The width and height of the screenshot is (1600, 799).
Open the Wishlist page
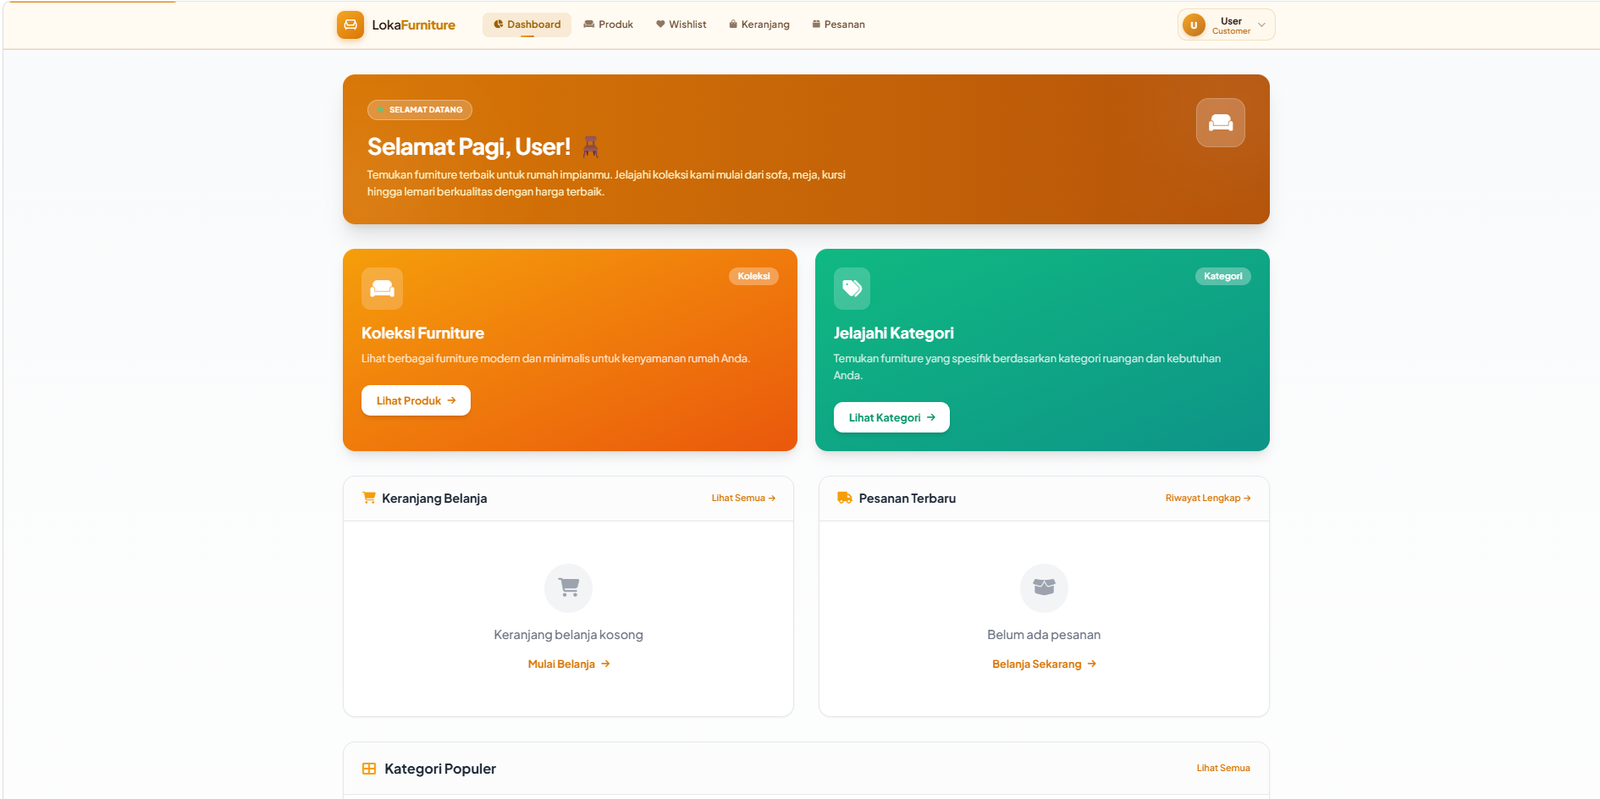[x=681, y=24]
